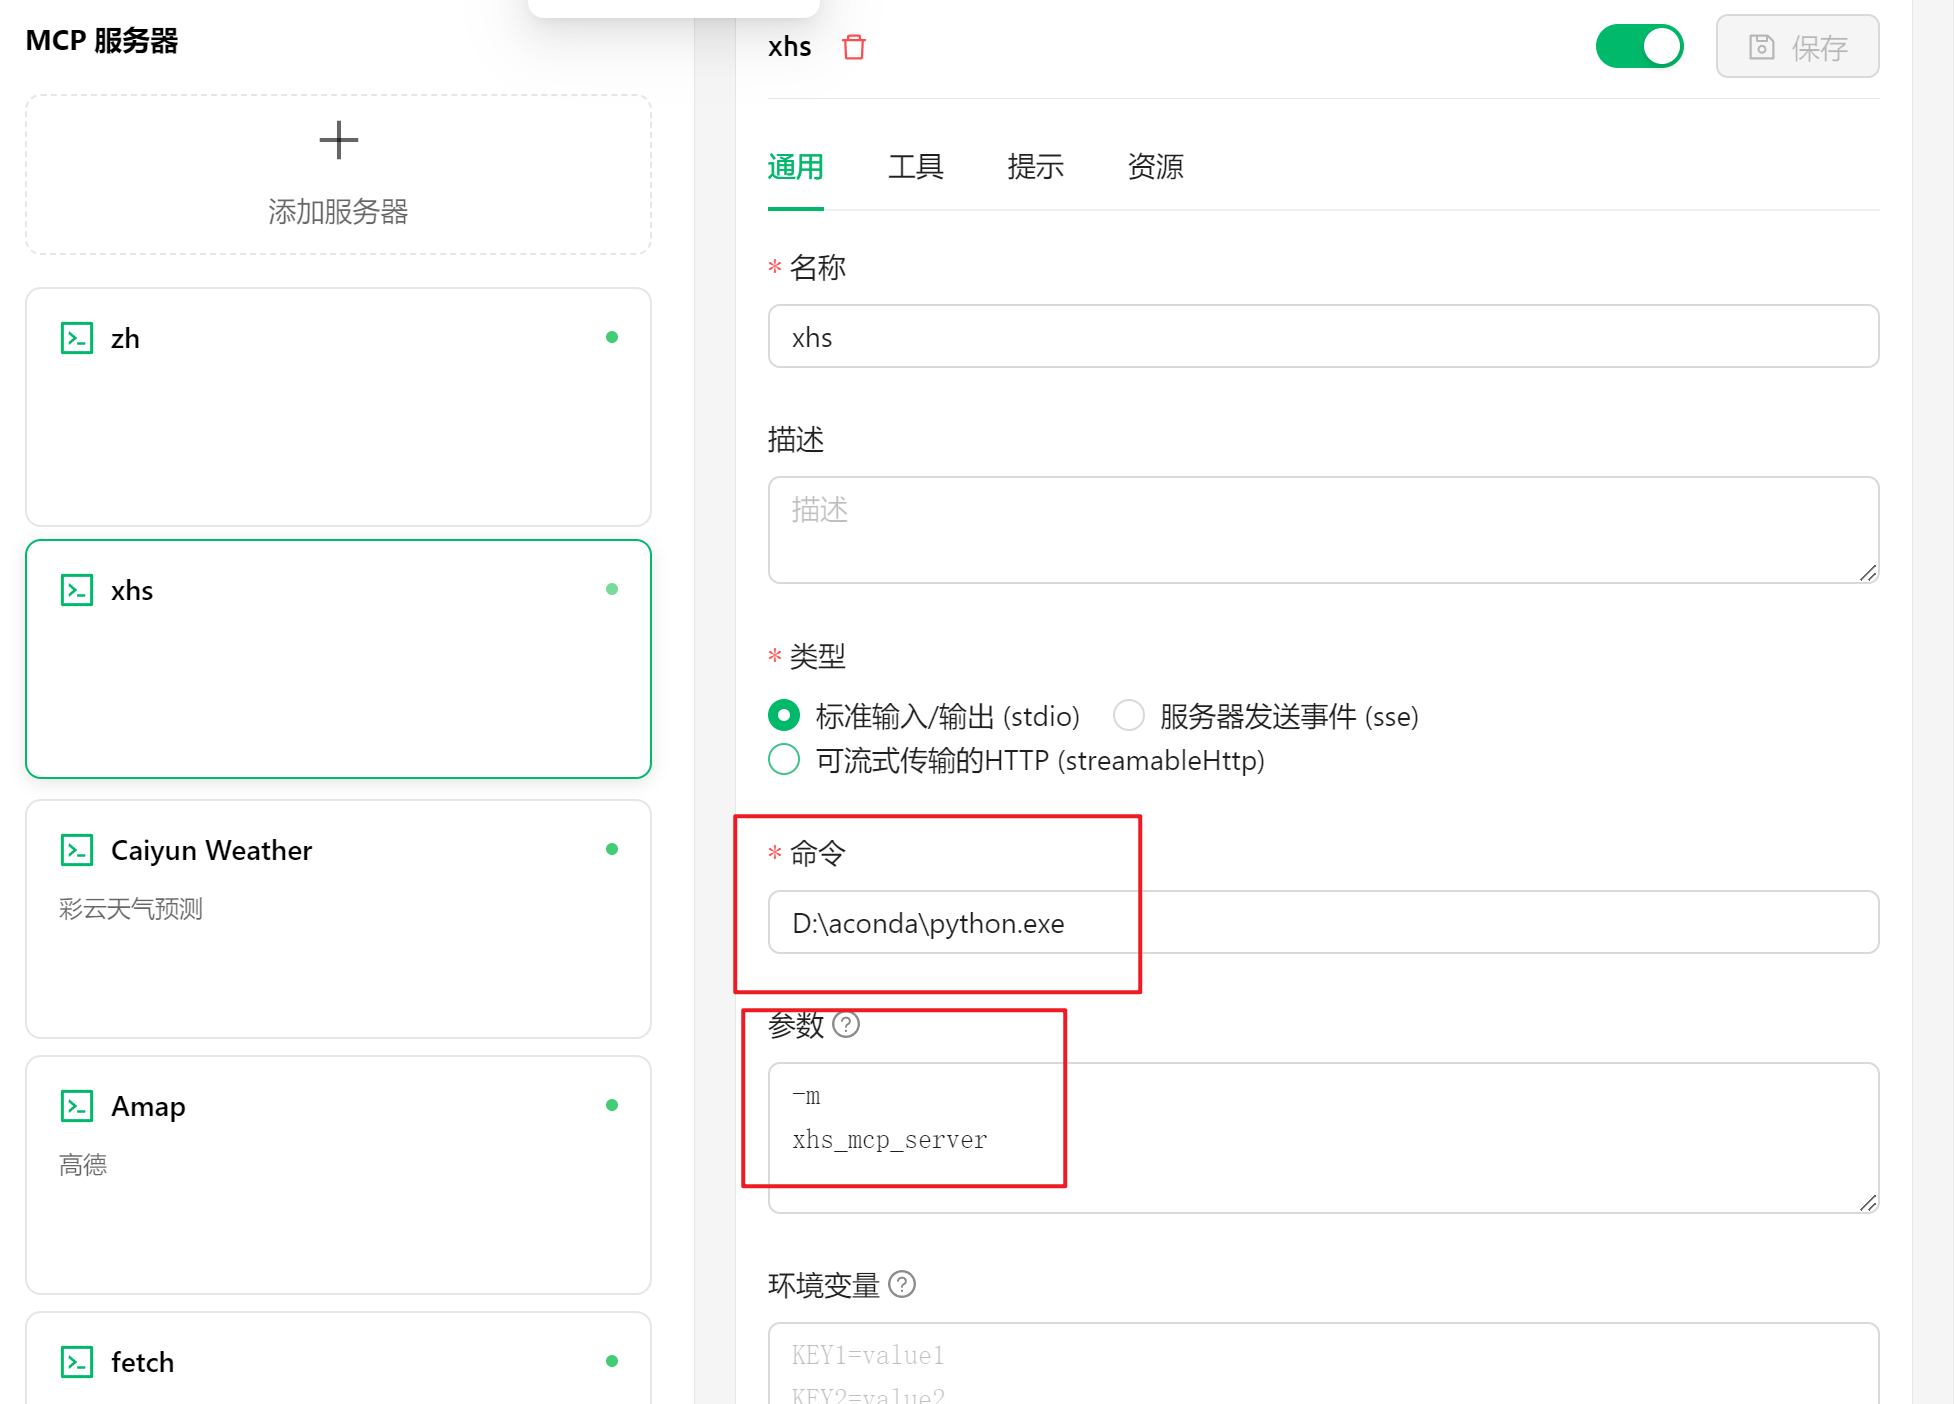Click help icon next to 参数
Screen dimensions: 1954x1404
click(846, 1025)
